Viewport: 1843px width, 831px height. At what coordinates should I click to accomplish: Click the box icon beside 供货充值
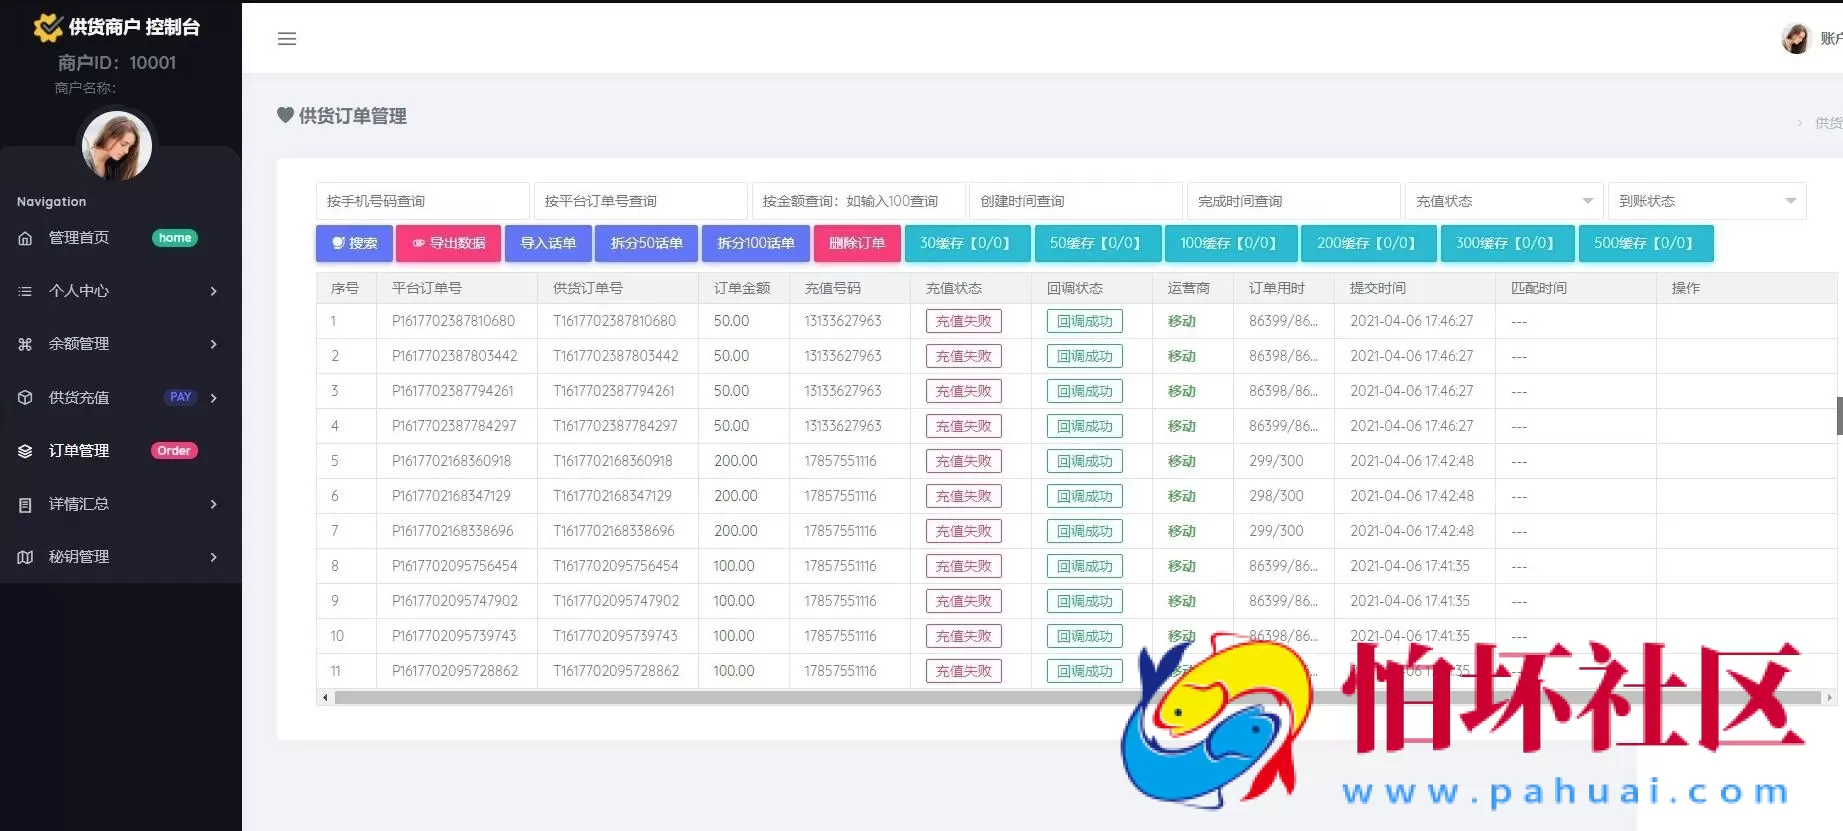tap(26, 397)
